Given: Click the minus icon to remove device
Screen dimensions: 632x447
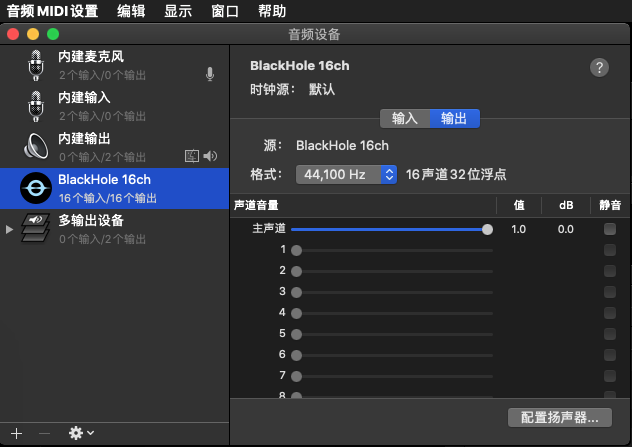Looking at the screenshot, I should click(x=43, y=433).
